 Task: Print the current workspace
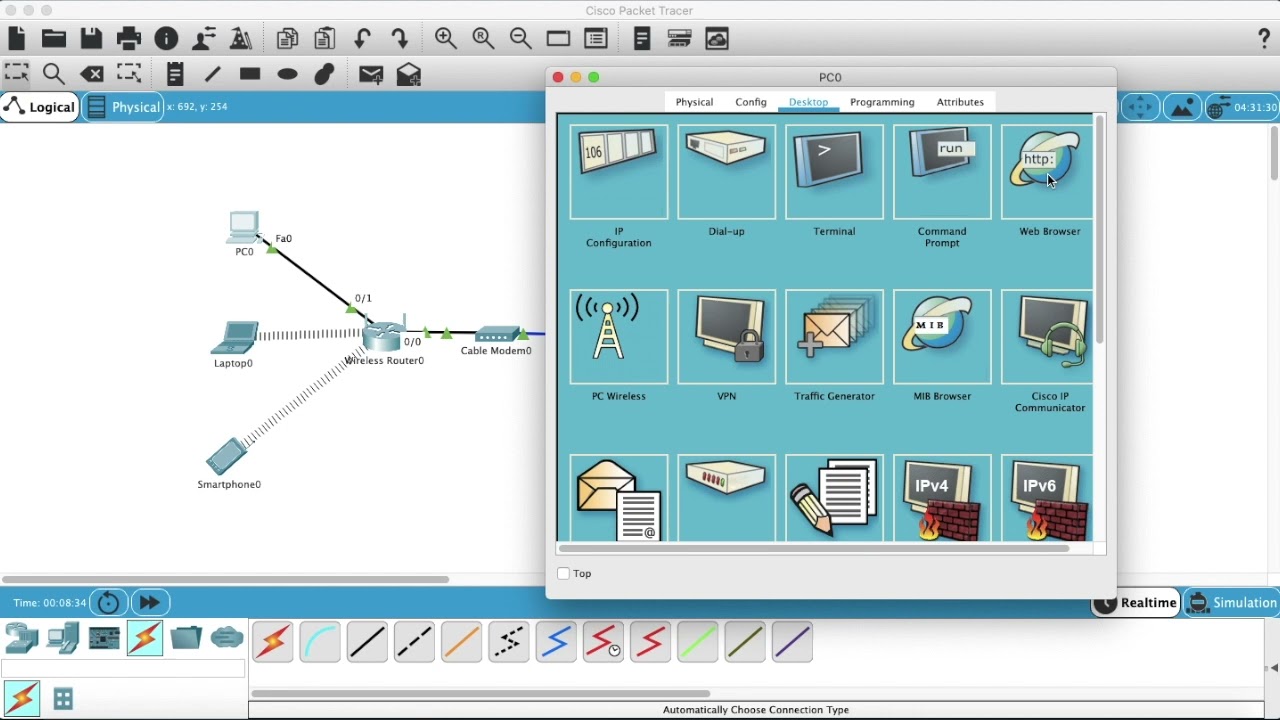click(x=129, y=39)
